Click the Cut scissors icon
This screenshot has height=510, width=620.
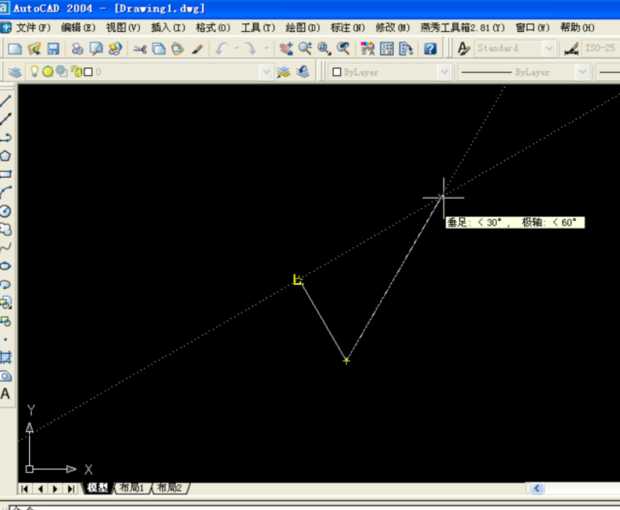(140, 49)
